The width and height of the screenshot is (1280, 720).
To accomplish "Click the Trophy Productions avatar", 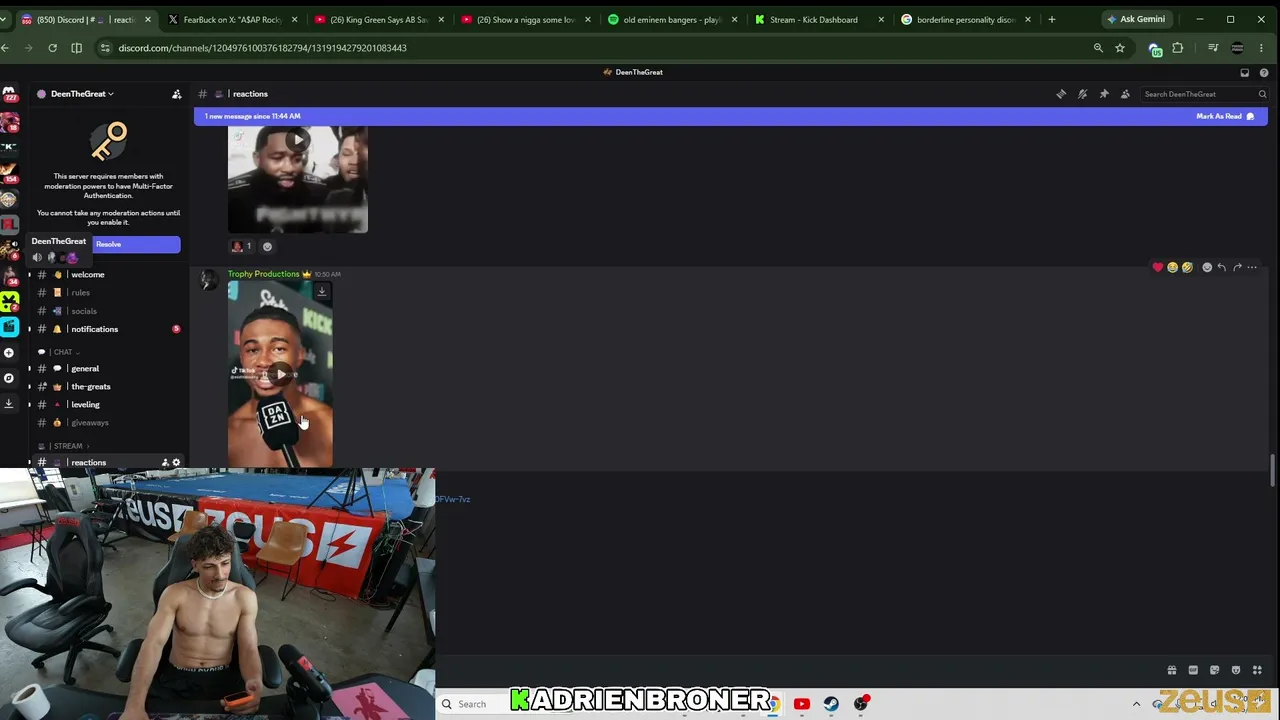I will (209, 281).
